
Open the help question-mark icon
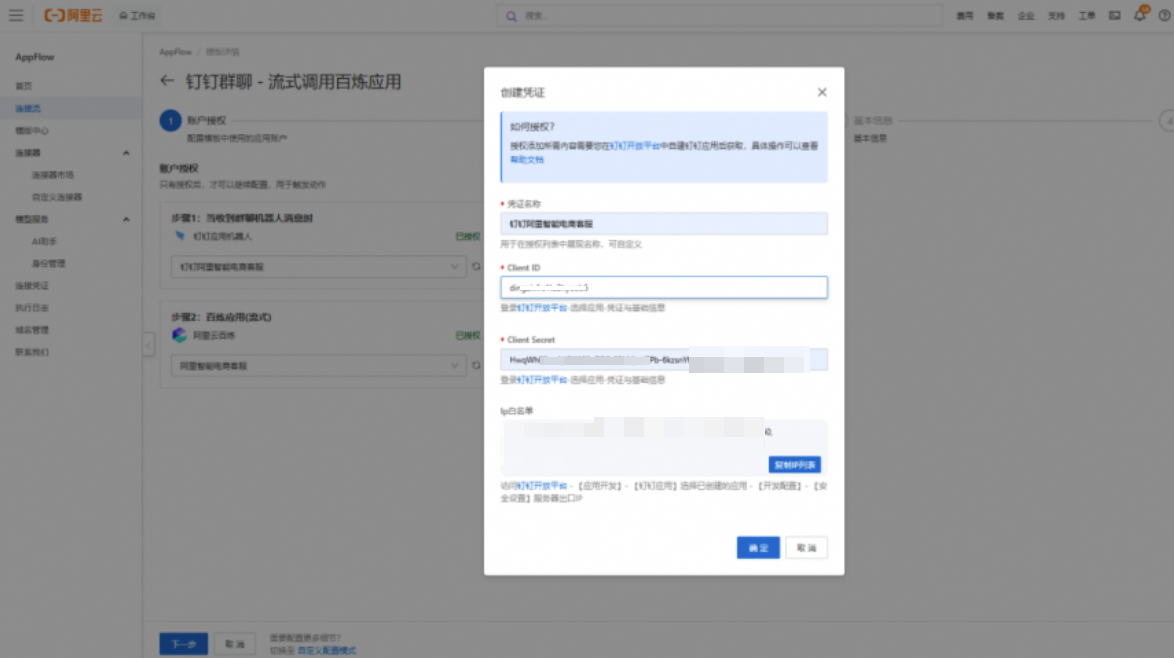point(1164,16)
